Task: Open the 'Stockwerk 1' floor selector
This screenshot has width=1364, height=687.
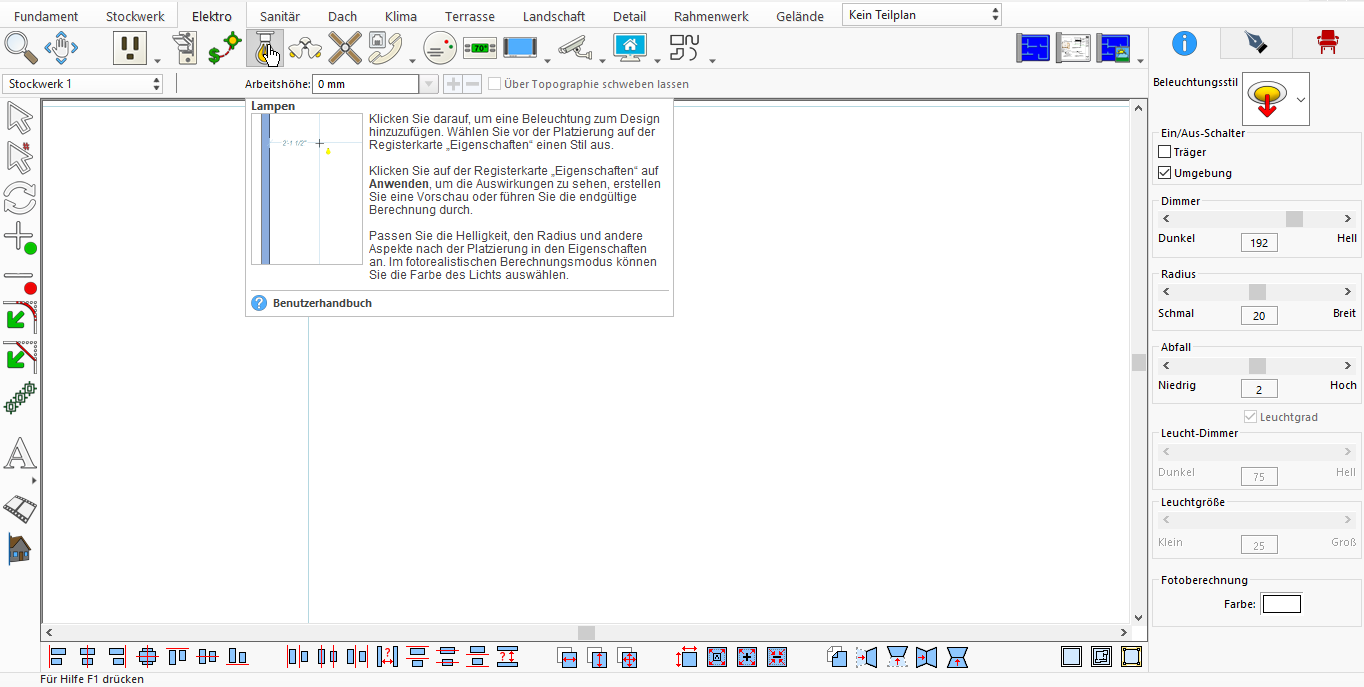Action: (83, 84)
